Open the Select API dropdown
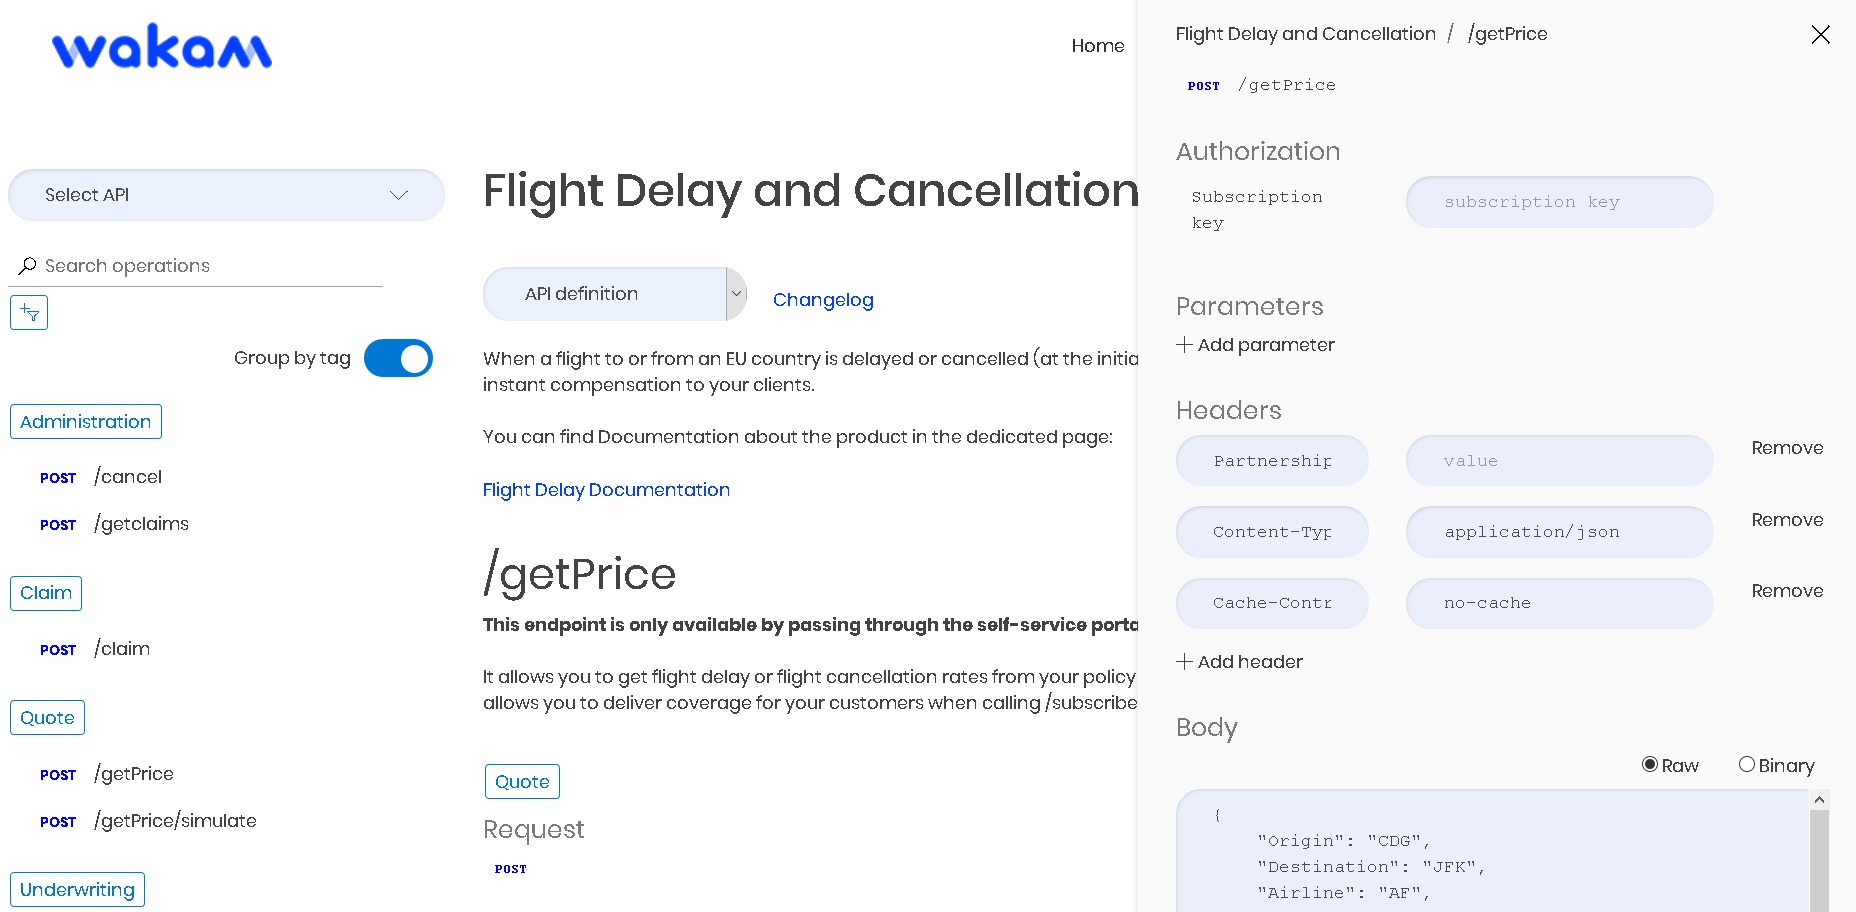The image size is (1856, 912). (226, 194)
